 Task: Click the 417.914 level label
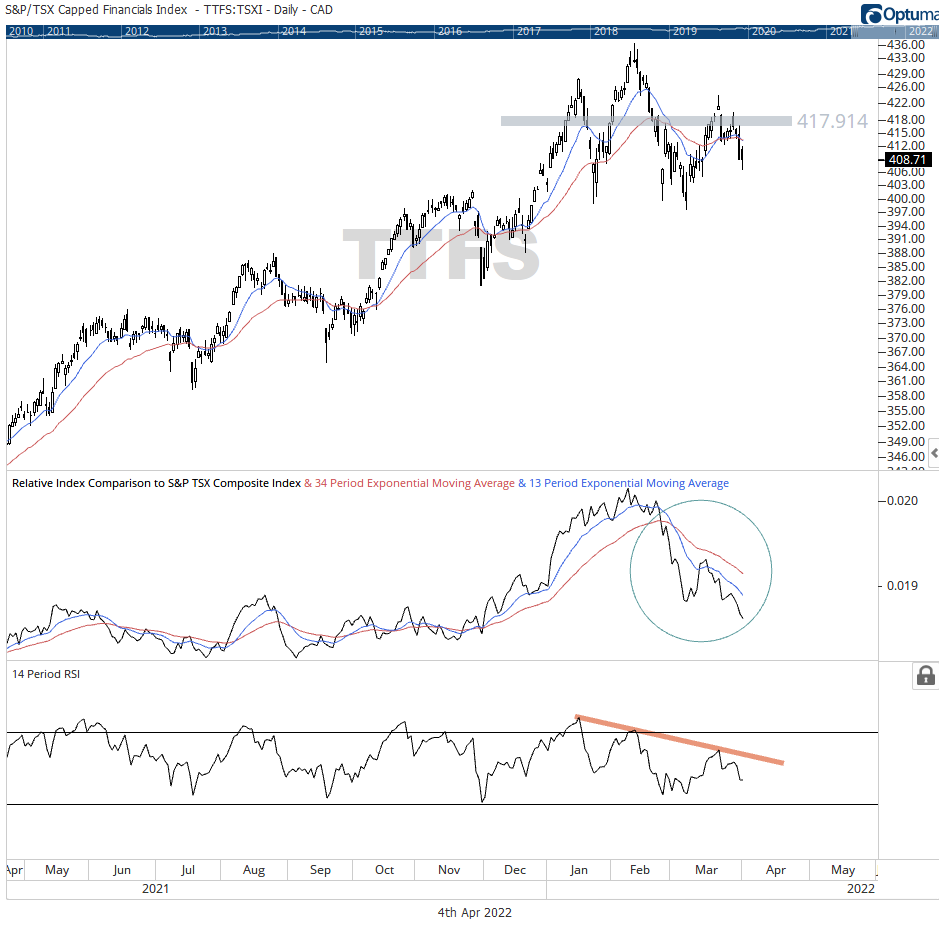click(832, 121)
